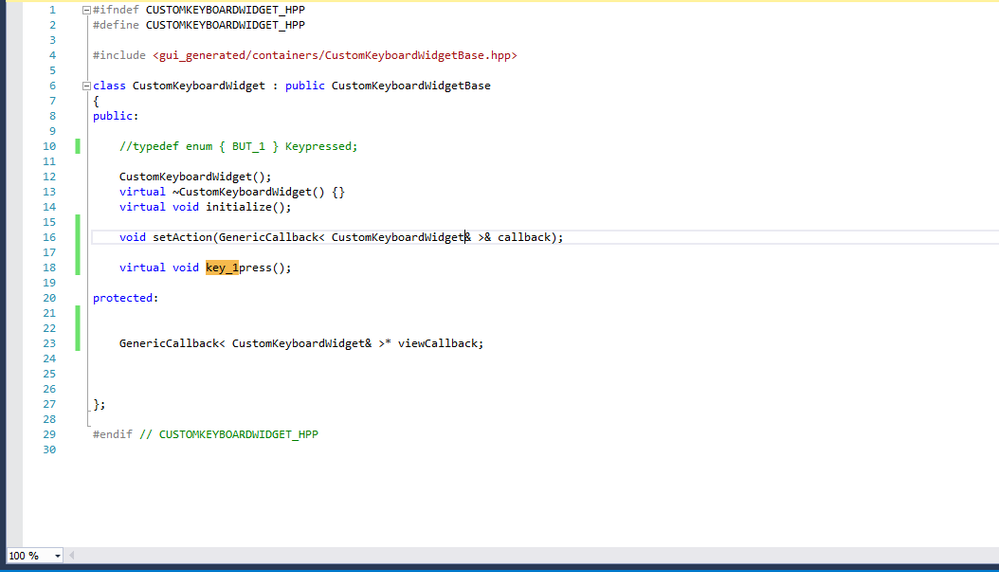Image resolution: width=999 pixels, height=572 pixels.
Task: Click GenericCallback on line 23
Action: pos(169,343)
